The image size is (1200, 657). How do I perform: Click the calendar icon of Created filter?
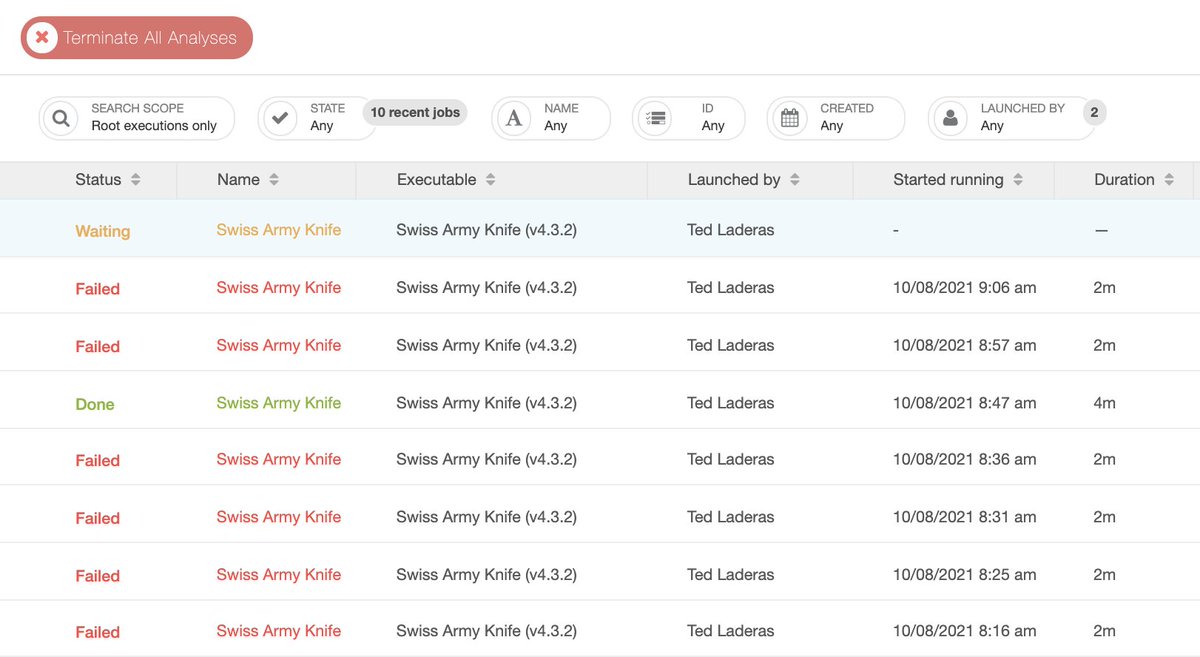coord(790,118)
